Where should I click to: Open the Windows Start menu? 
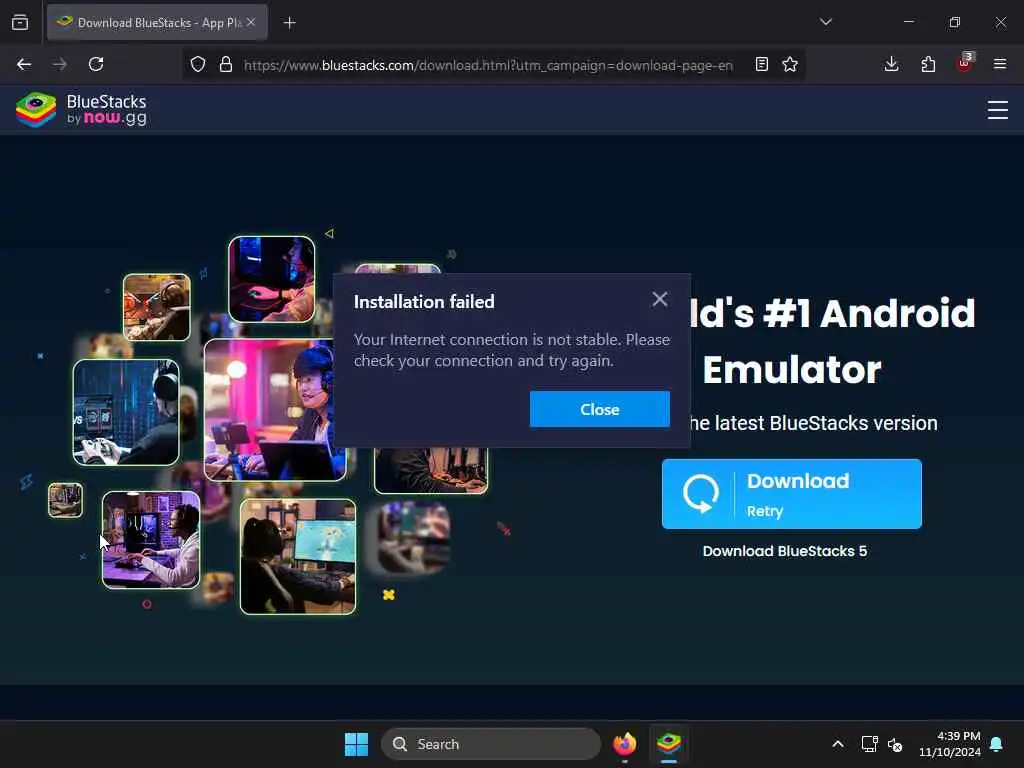click(357, 744)
